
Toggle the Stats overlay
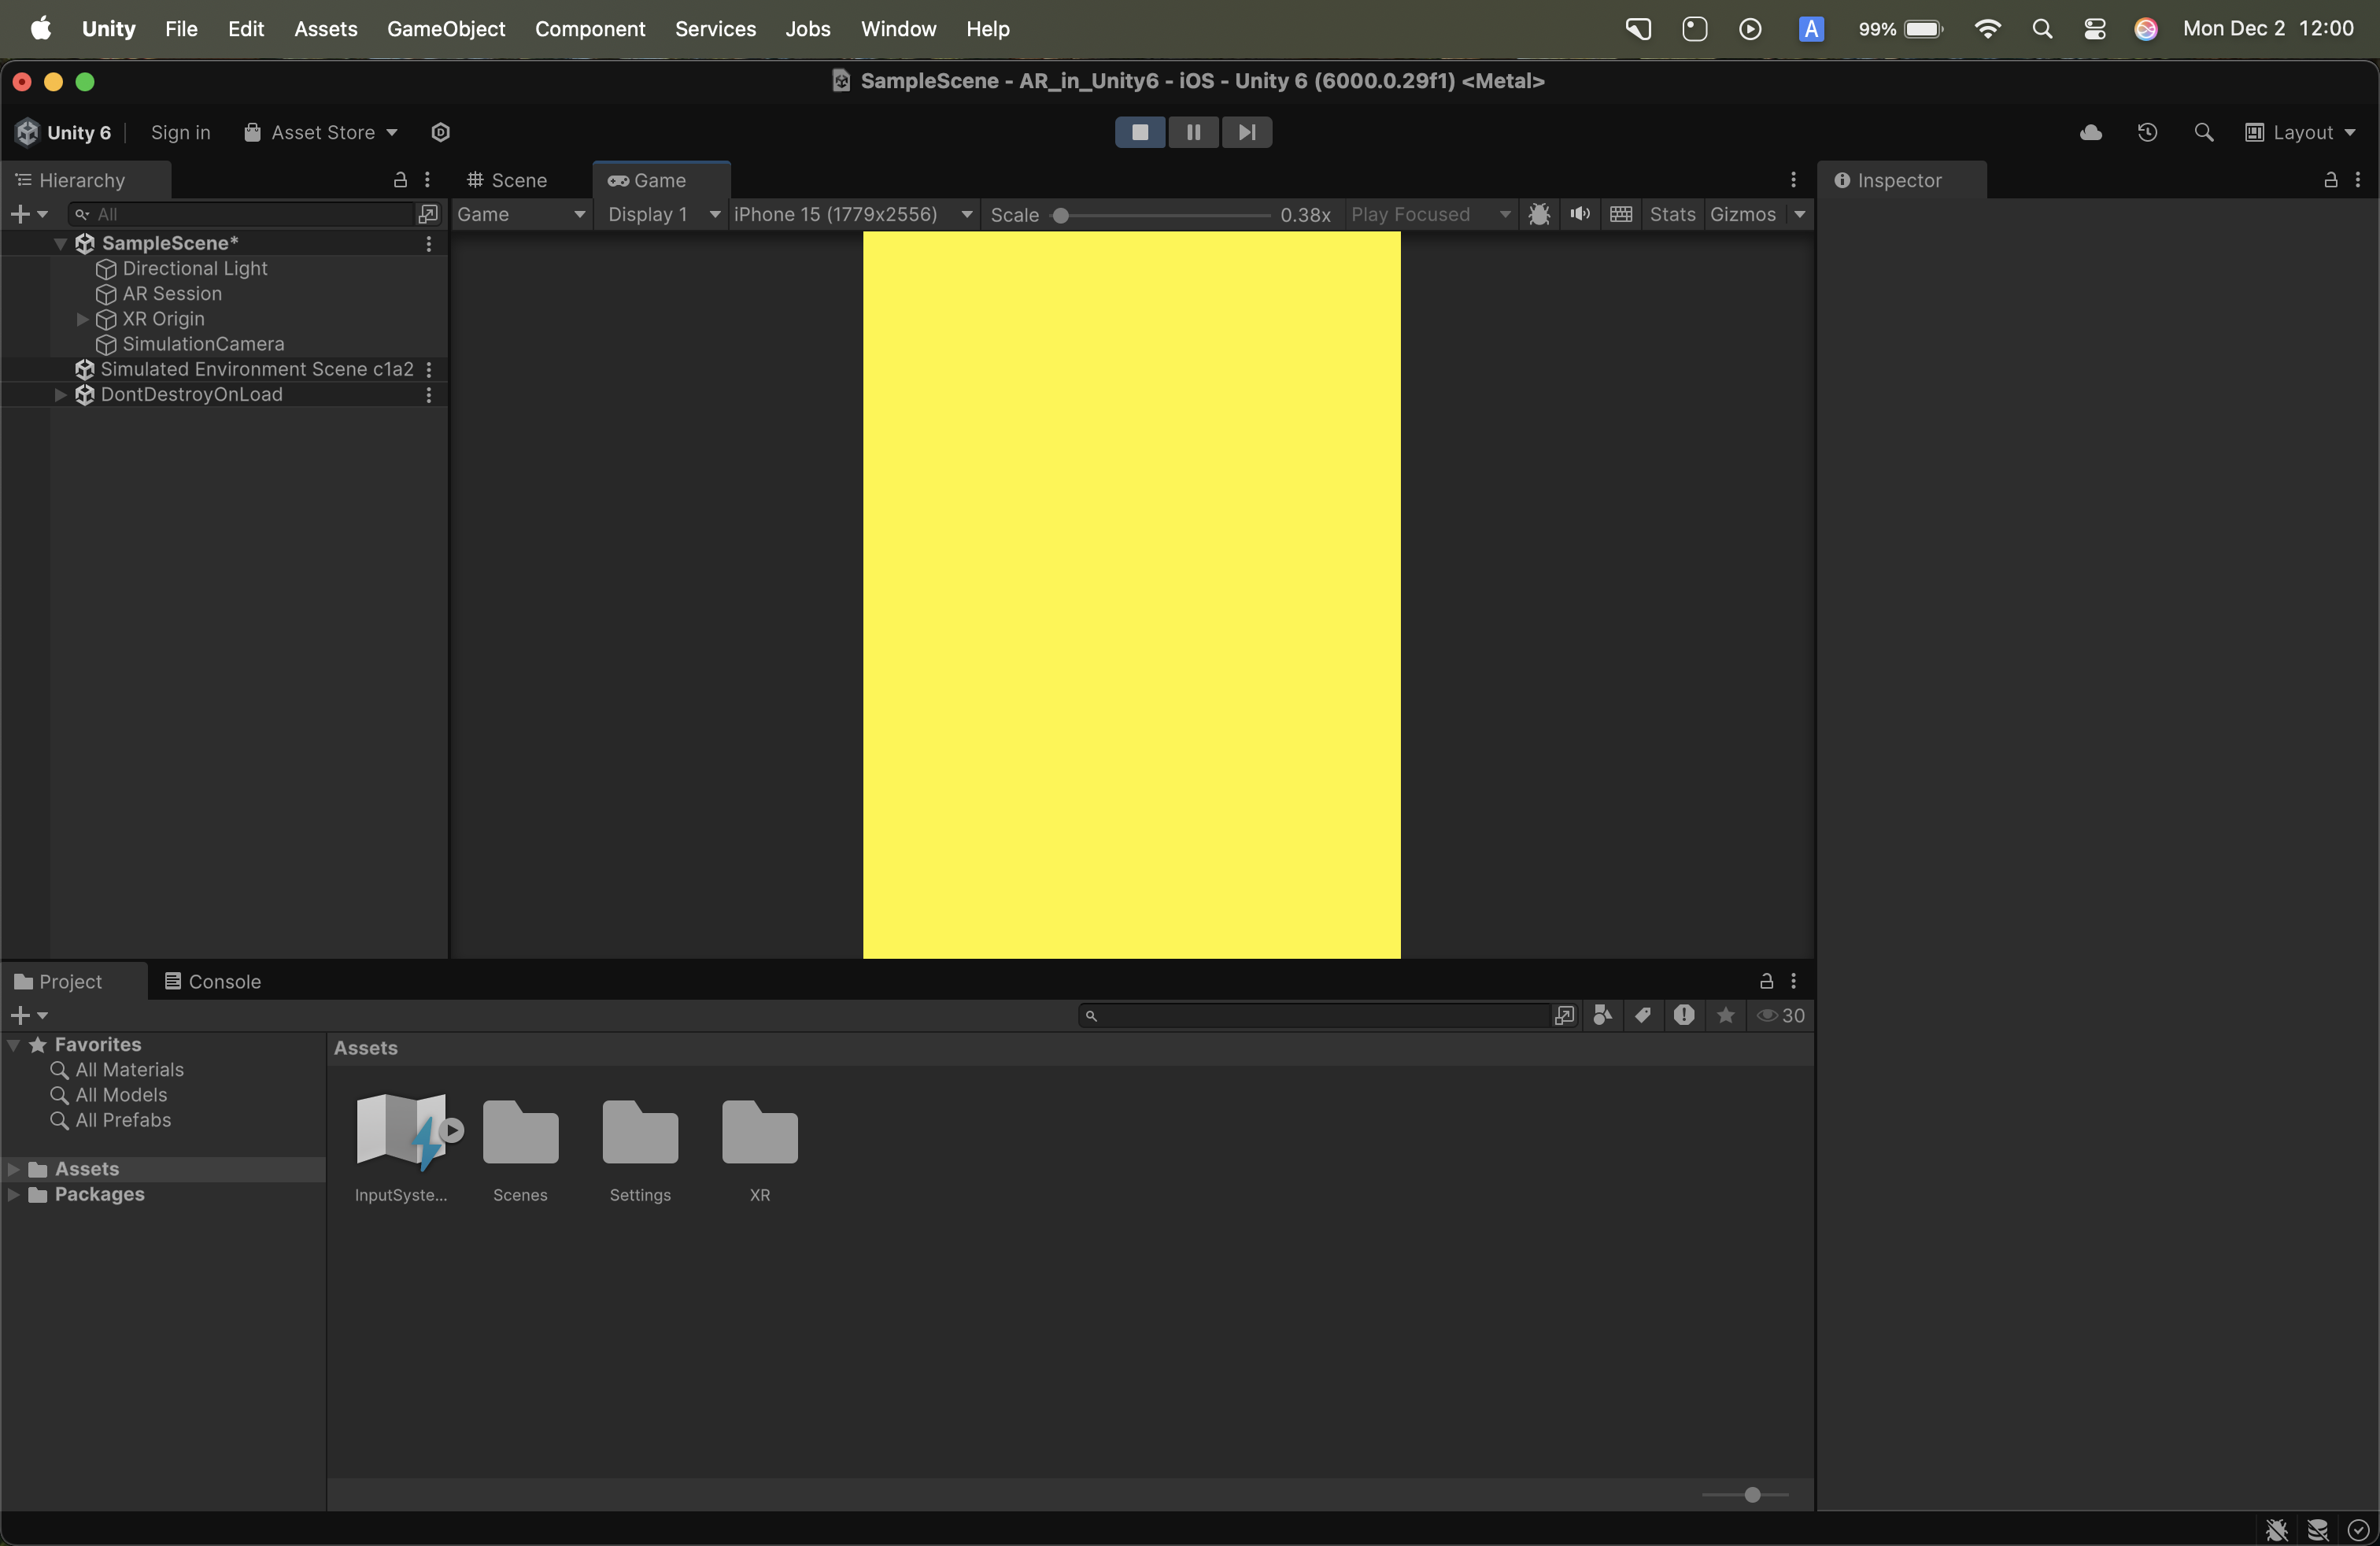point(1672,214)
